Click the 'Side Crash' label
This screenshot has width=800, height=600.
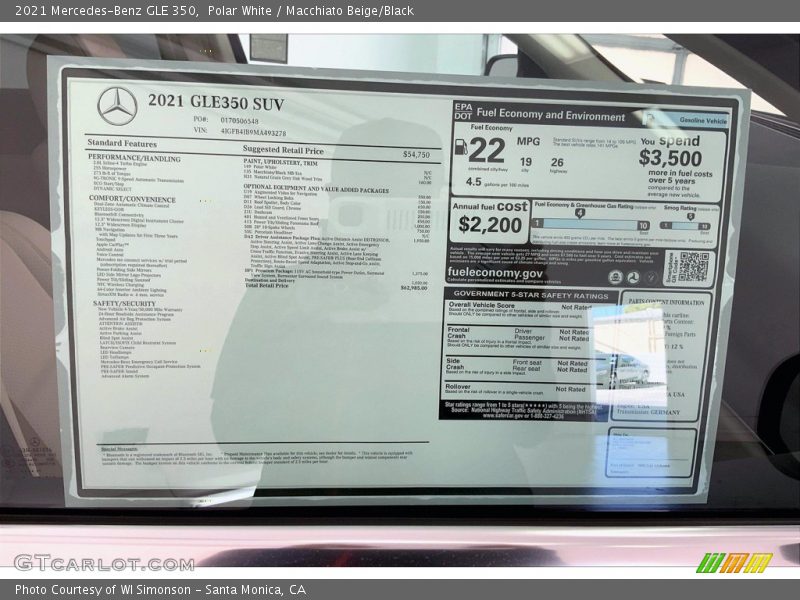coord(455,363)
